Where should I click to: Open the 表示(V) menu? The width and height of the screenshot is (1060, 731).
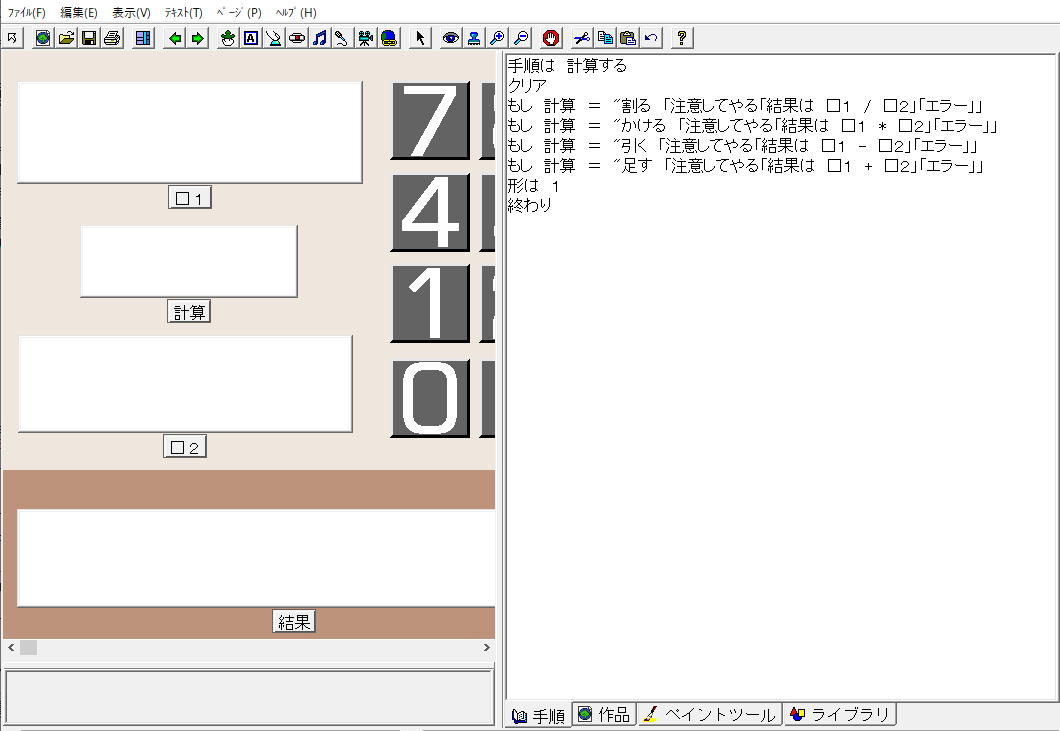point(131,13)
